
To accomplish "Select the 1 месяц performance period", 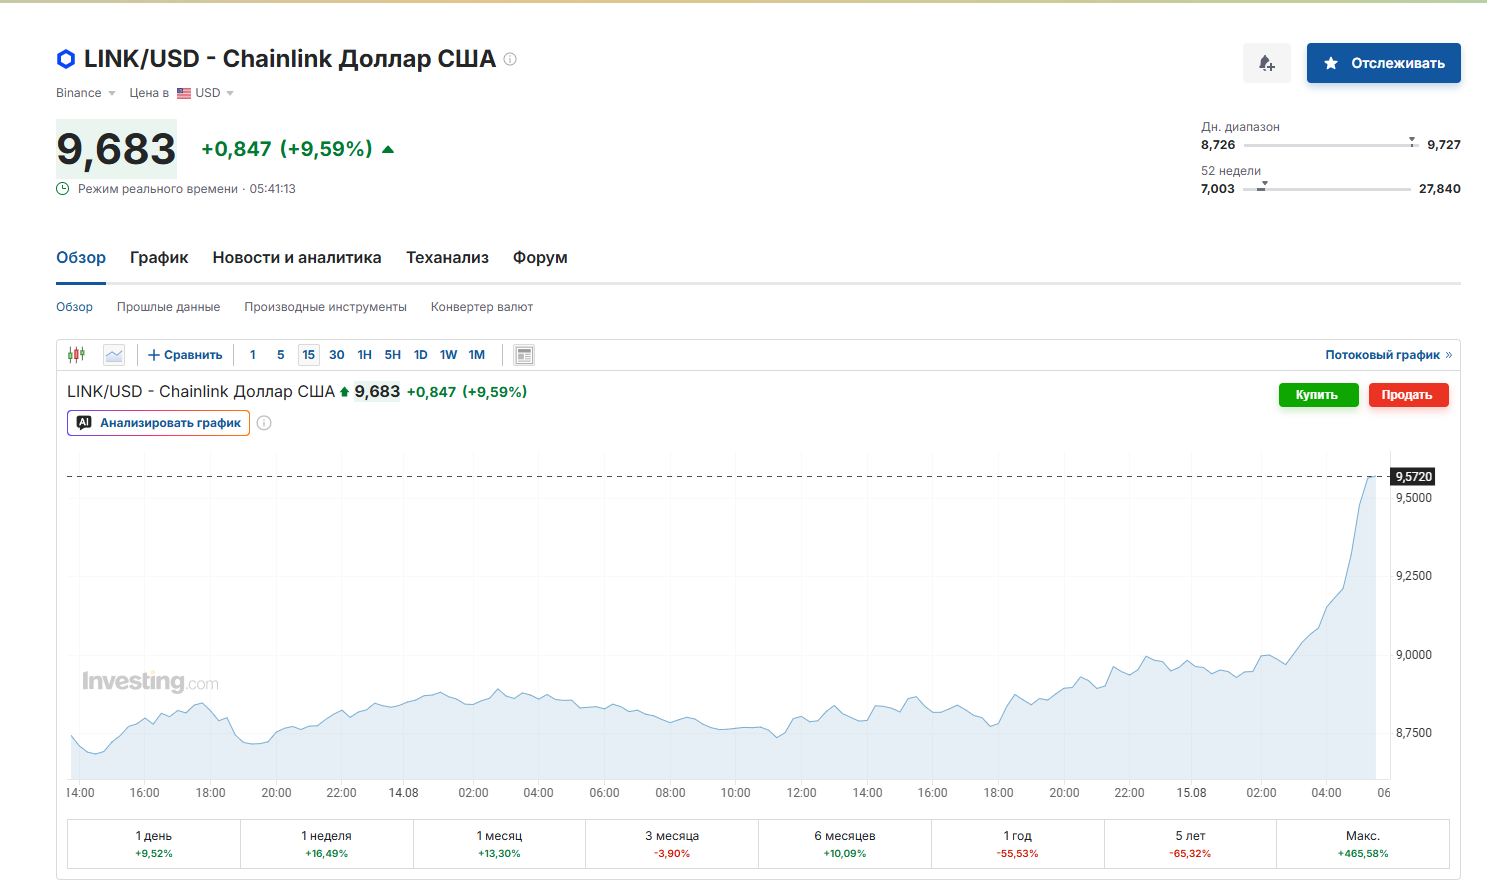I will [x=499, y=844].
